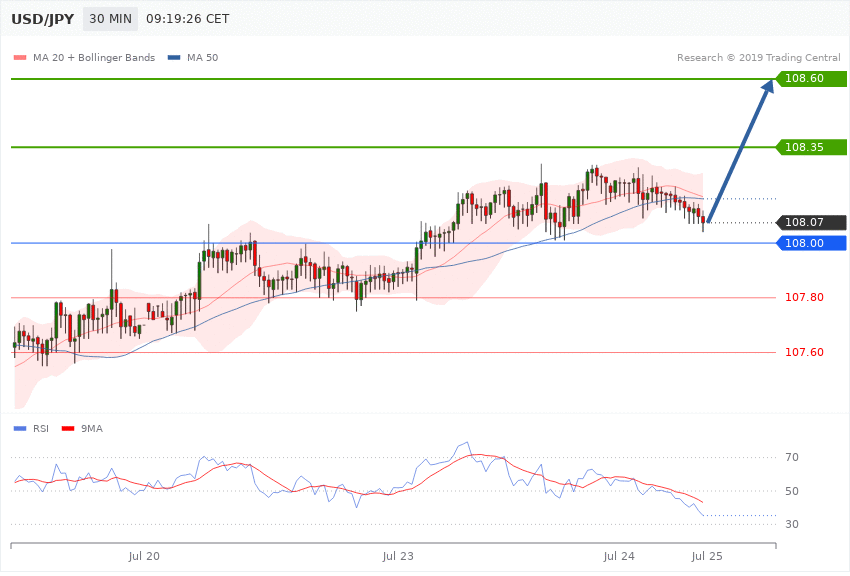Click the MA 50 legend color swatch
Screen dimensions: 850x576
[x=174, y=57]
